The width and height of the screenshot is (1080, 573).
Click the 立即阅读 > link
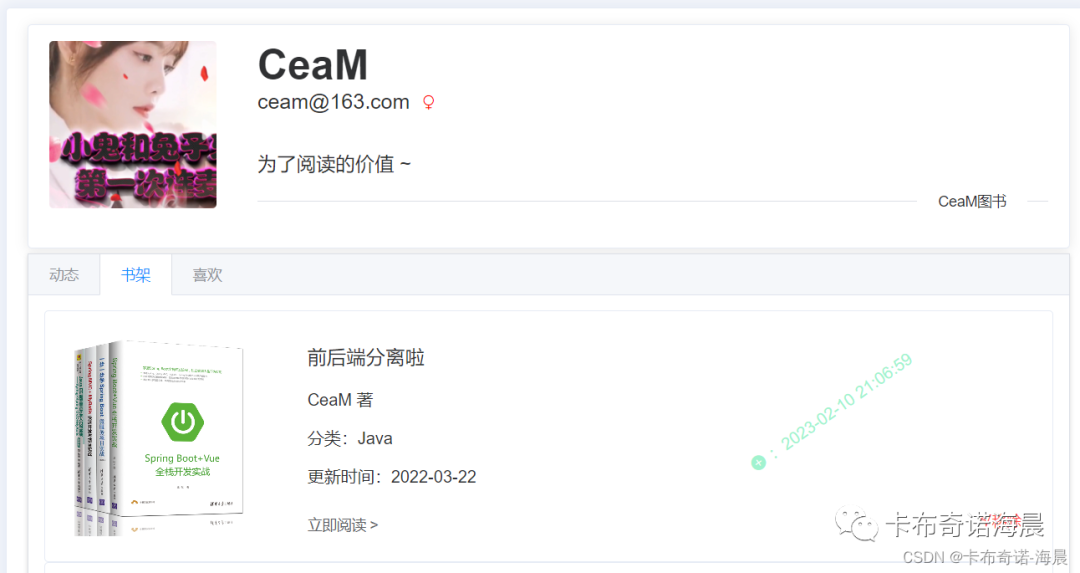342,525
